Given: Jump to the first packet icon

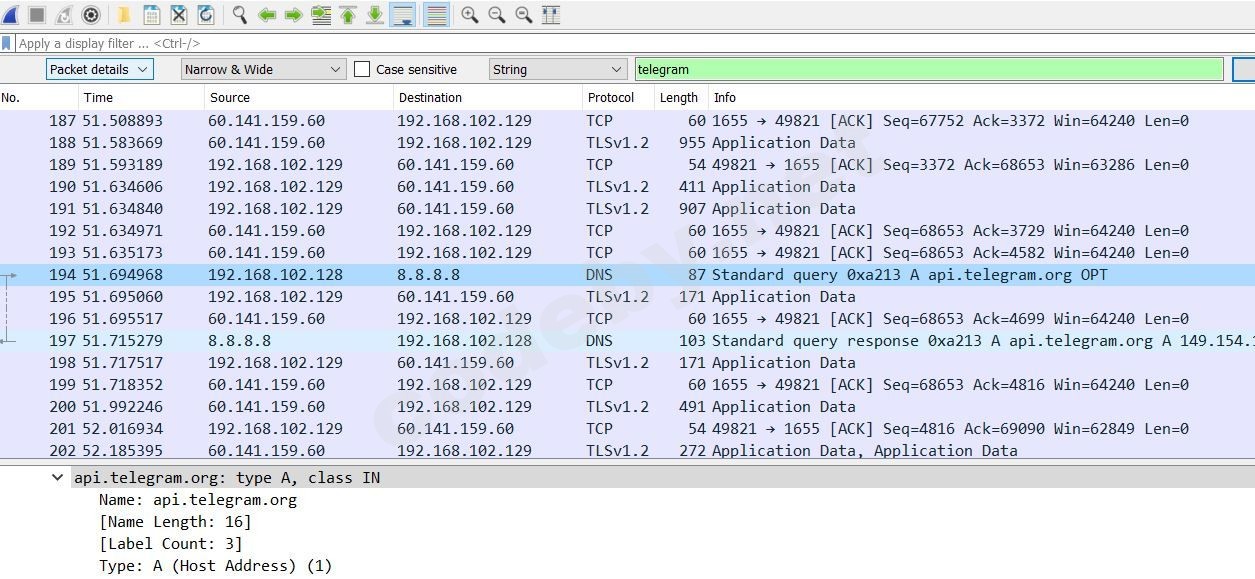Looking at the screenshot, I should (348, 15).
